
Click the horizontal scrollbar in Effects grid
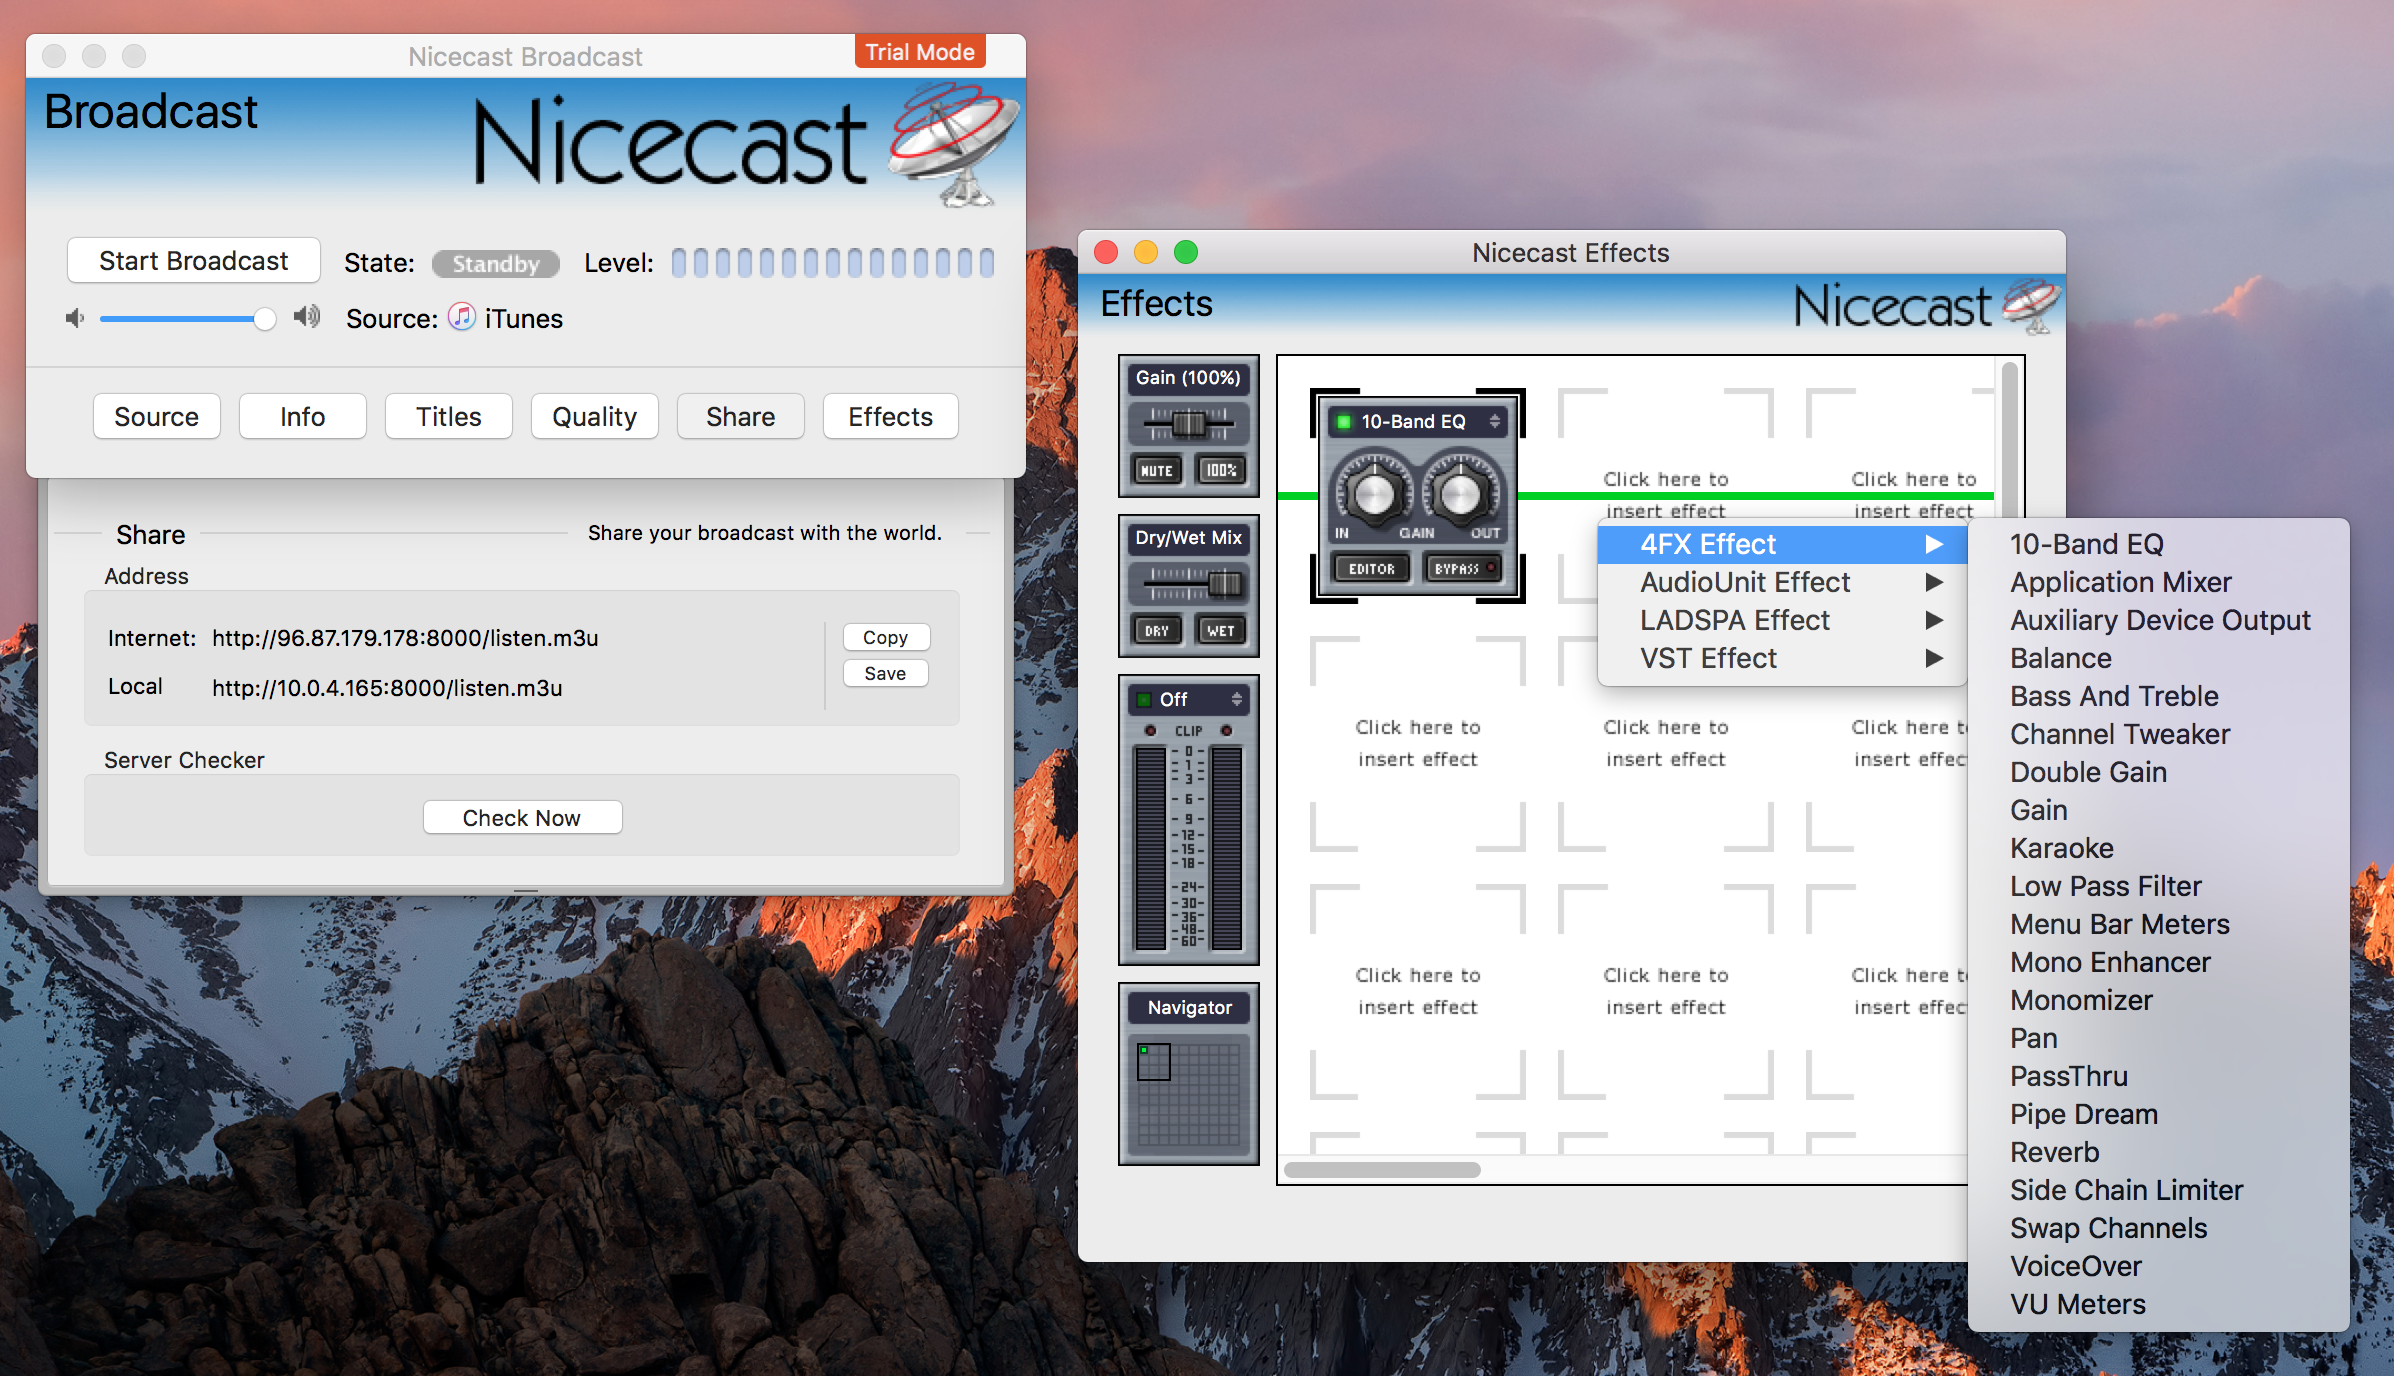[x=1382, y=1169]
